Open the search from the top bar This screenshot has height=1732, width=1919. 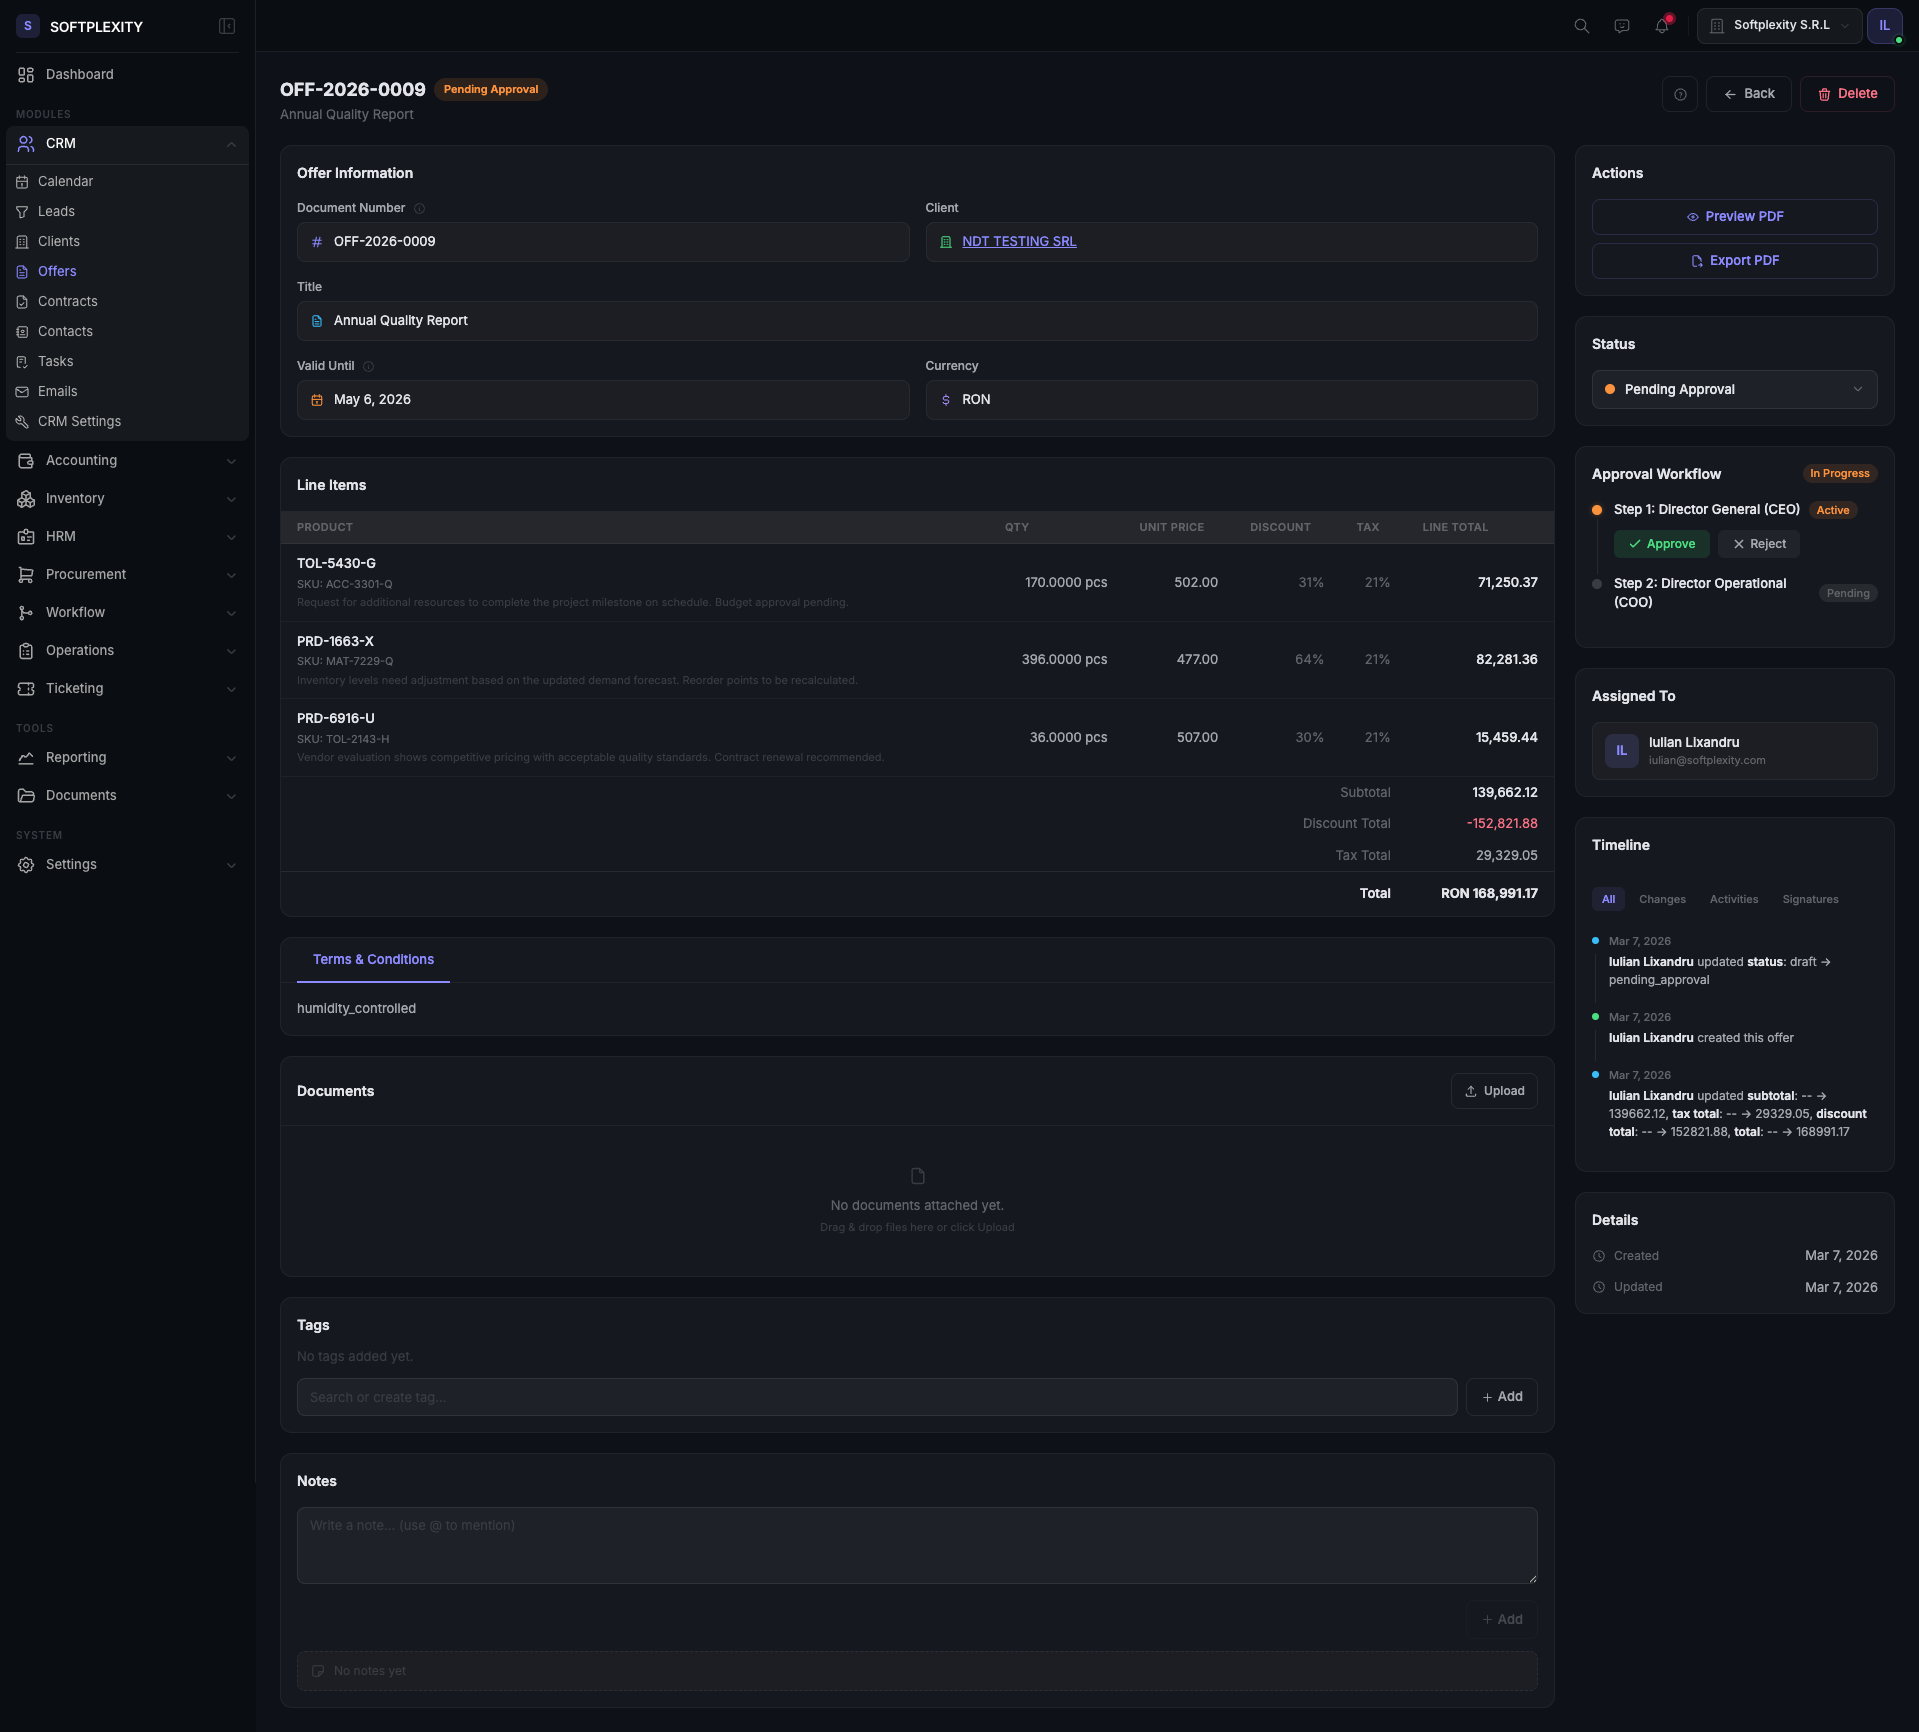1580,26
